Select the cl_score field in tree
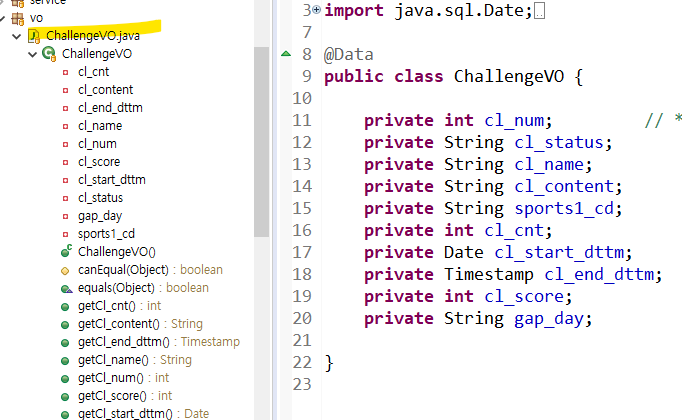This screenshot has width=682, height=420. 99,162
